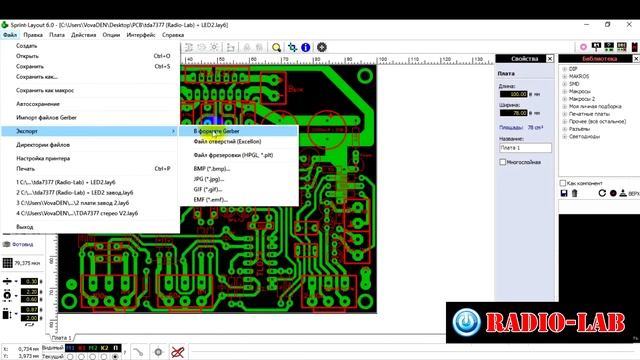
Task: Click the SMD pad size icon beside 0.87
Action: (7, 314)
